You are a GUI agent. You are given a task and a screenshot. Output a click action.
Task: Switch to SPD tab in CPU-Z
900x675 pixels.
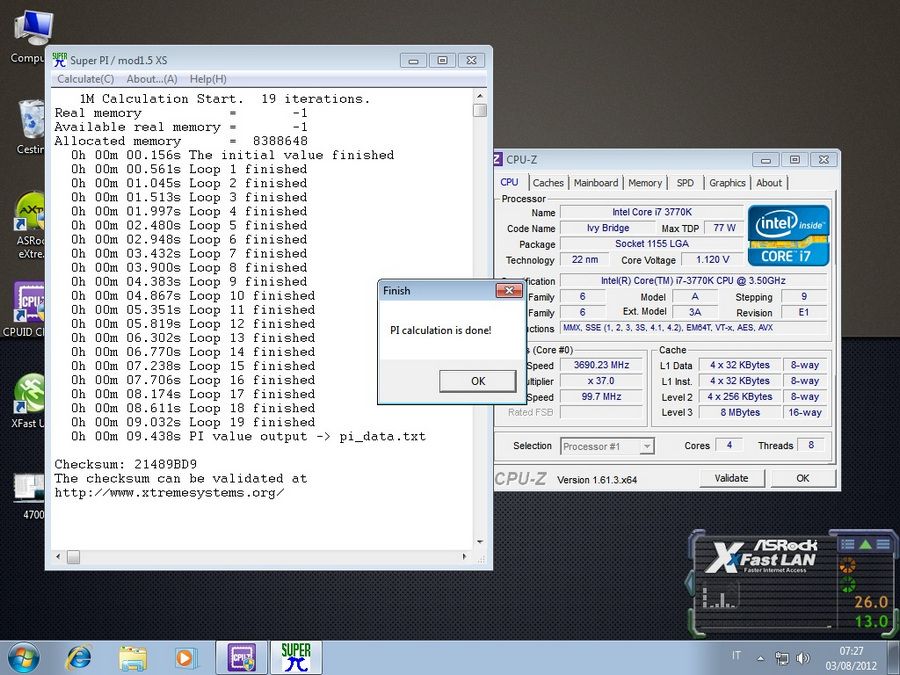point(685,183)
